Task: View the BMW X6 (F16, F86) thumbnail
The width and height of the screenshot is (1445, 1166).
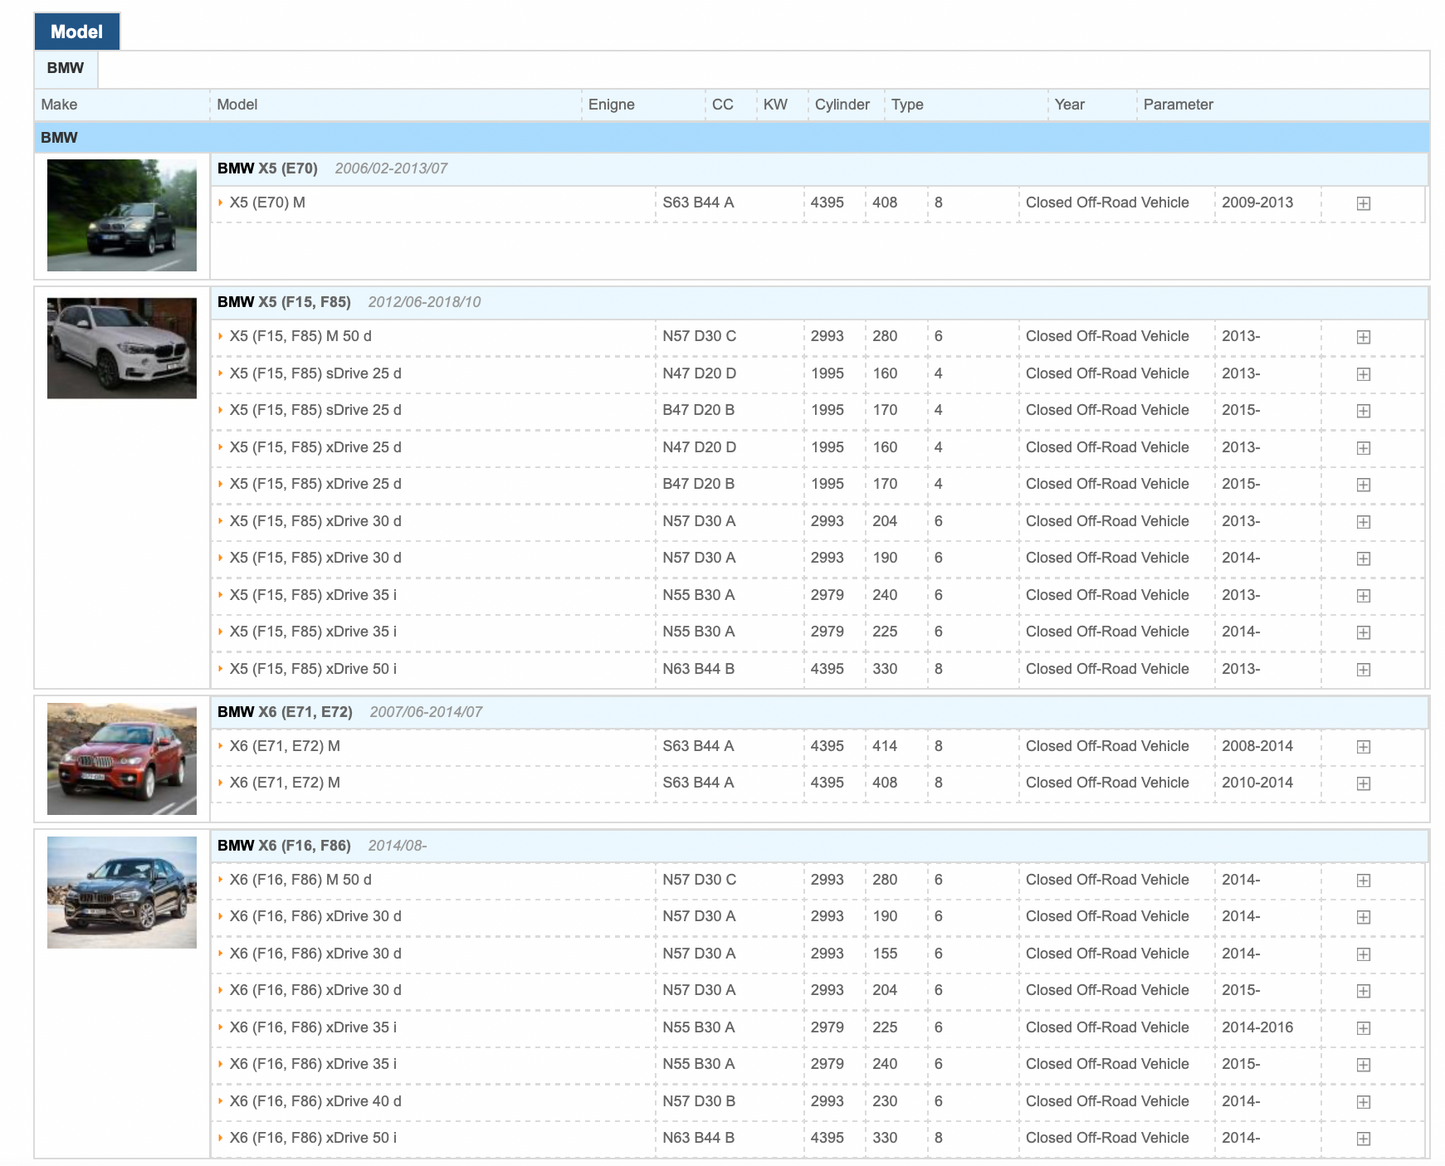Action: pos(122,892)
